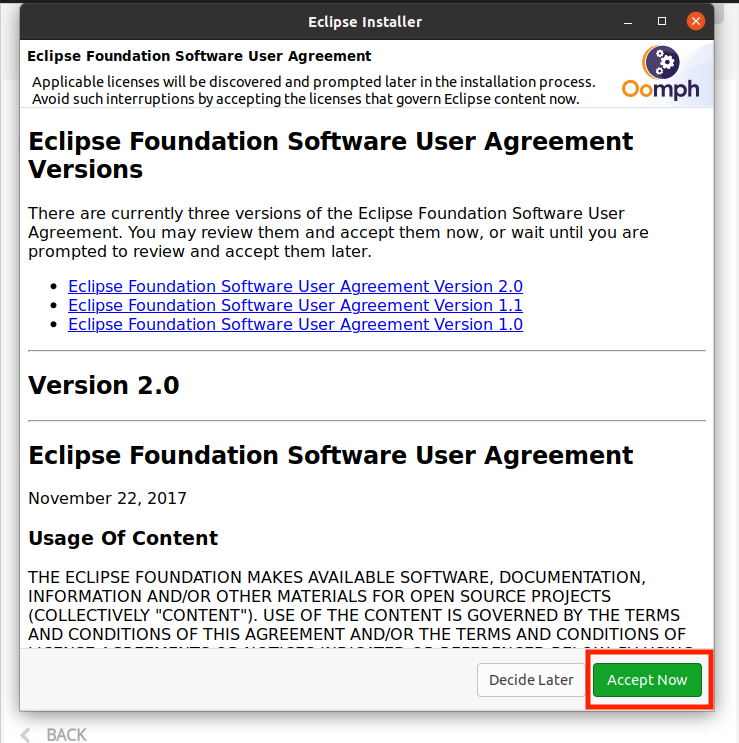Click the green Accept Now button
Viewport: 739px width, 743px height.
coord(647,680)
